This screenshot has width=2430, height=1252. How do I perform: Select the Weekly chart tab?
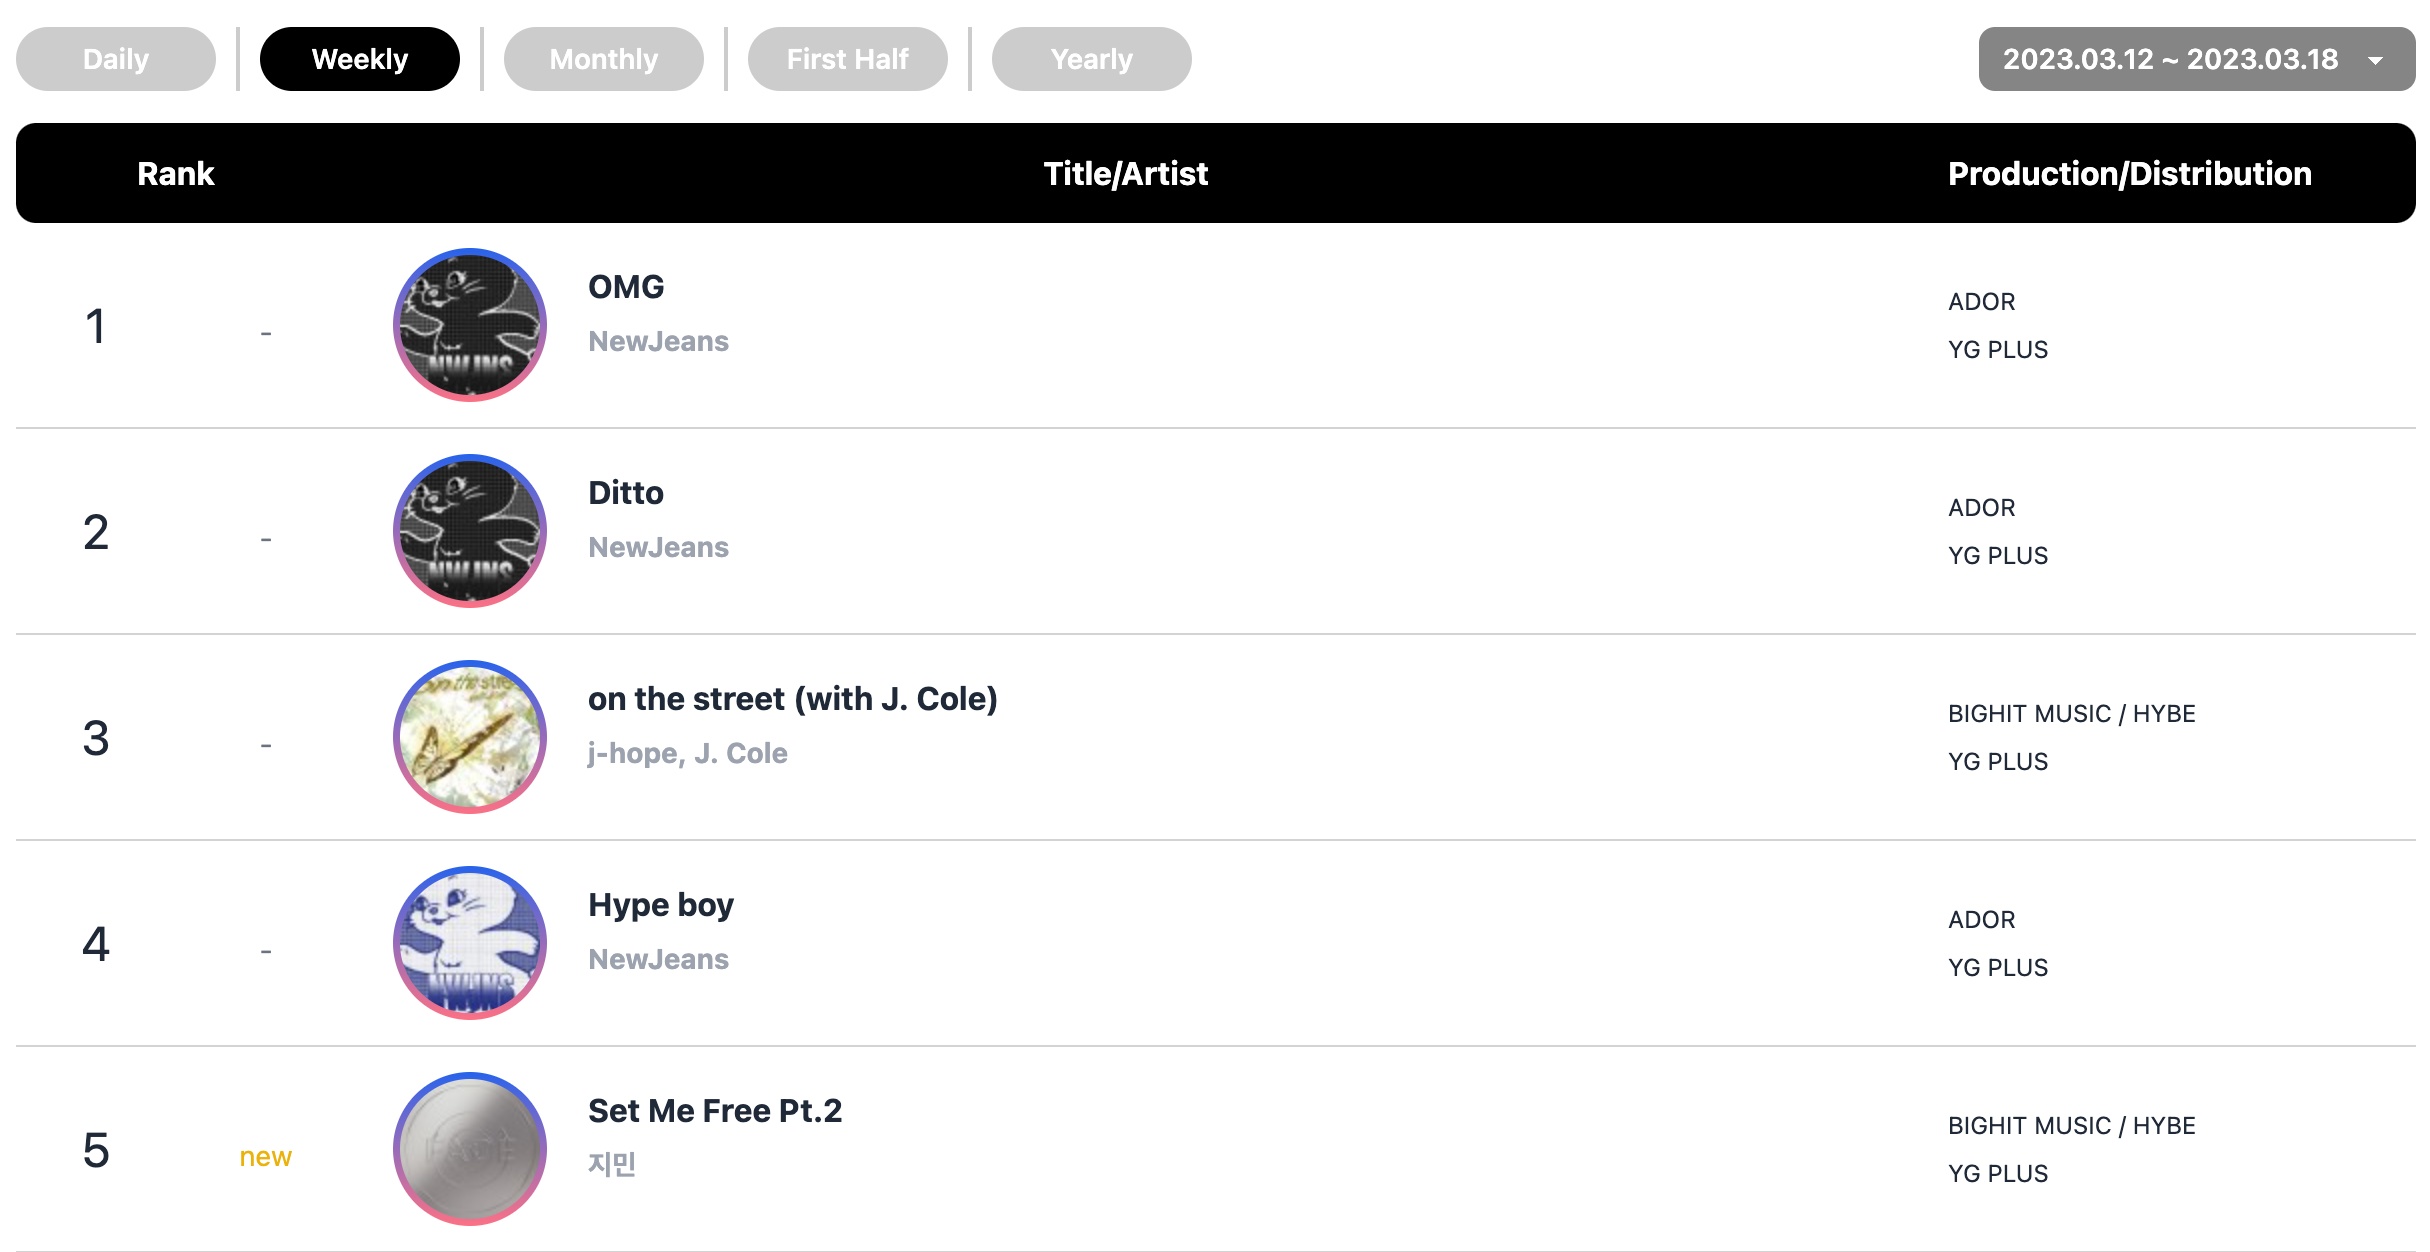[360, 59]
